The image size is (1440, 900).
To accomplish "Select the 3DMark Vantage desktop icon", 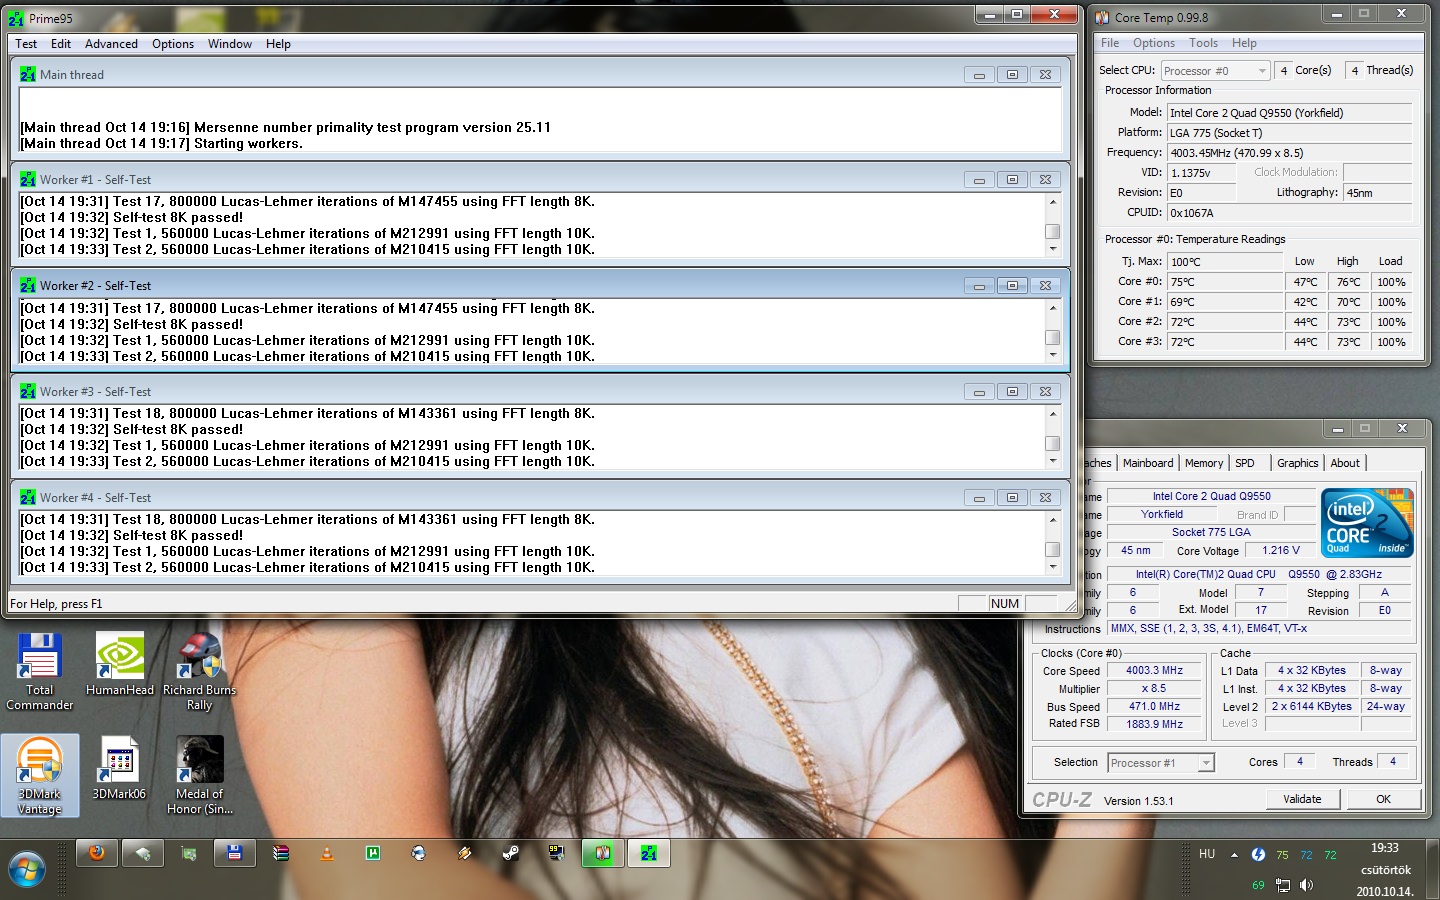I will tap(40, 776).
